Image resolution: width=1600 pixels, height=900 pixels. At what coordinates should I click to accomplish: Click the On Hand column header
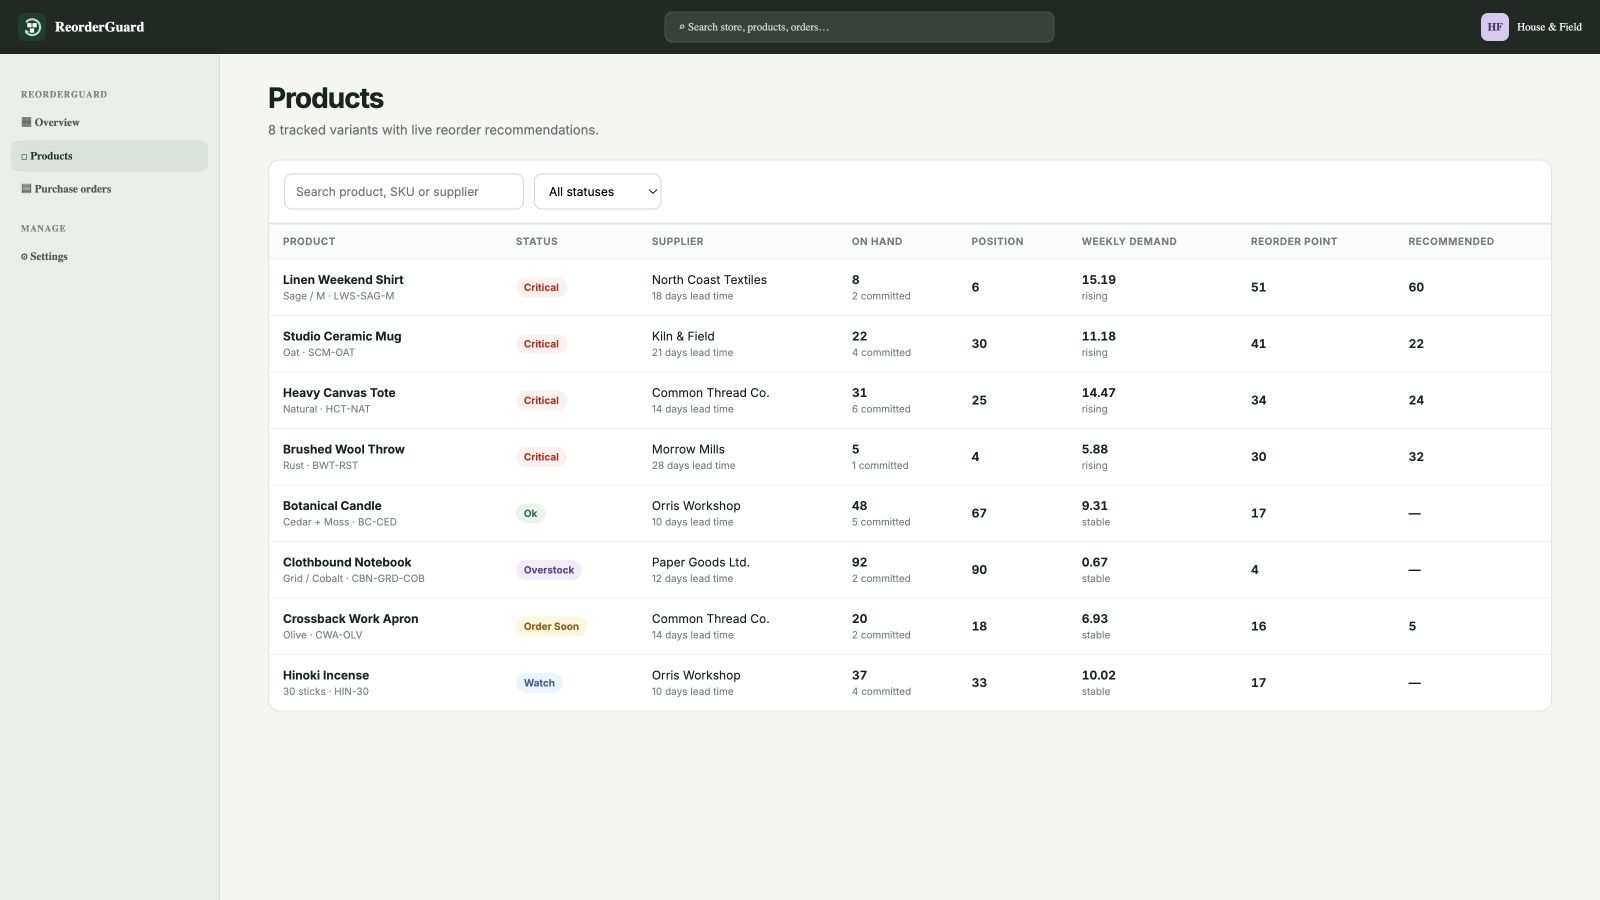tap(876, 242)
